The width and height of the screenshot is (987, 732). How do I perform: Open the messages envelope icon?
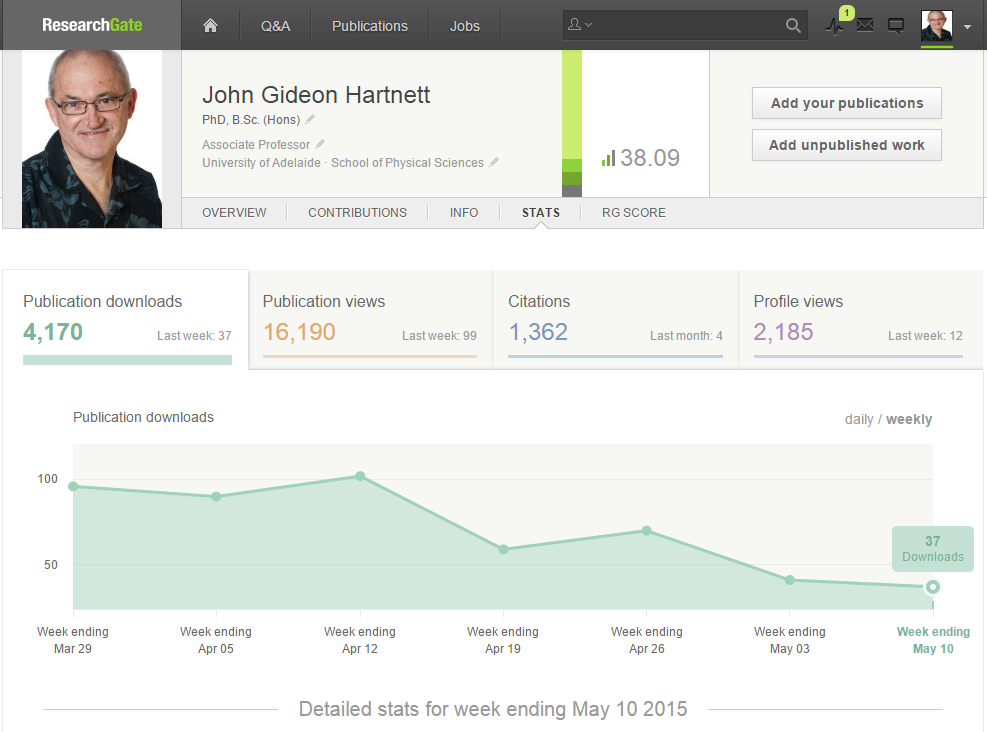pyautogui.click(x=865, y=26)
